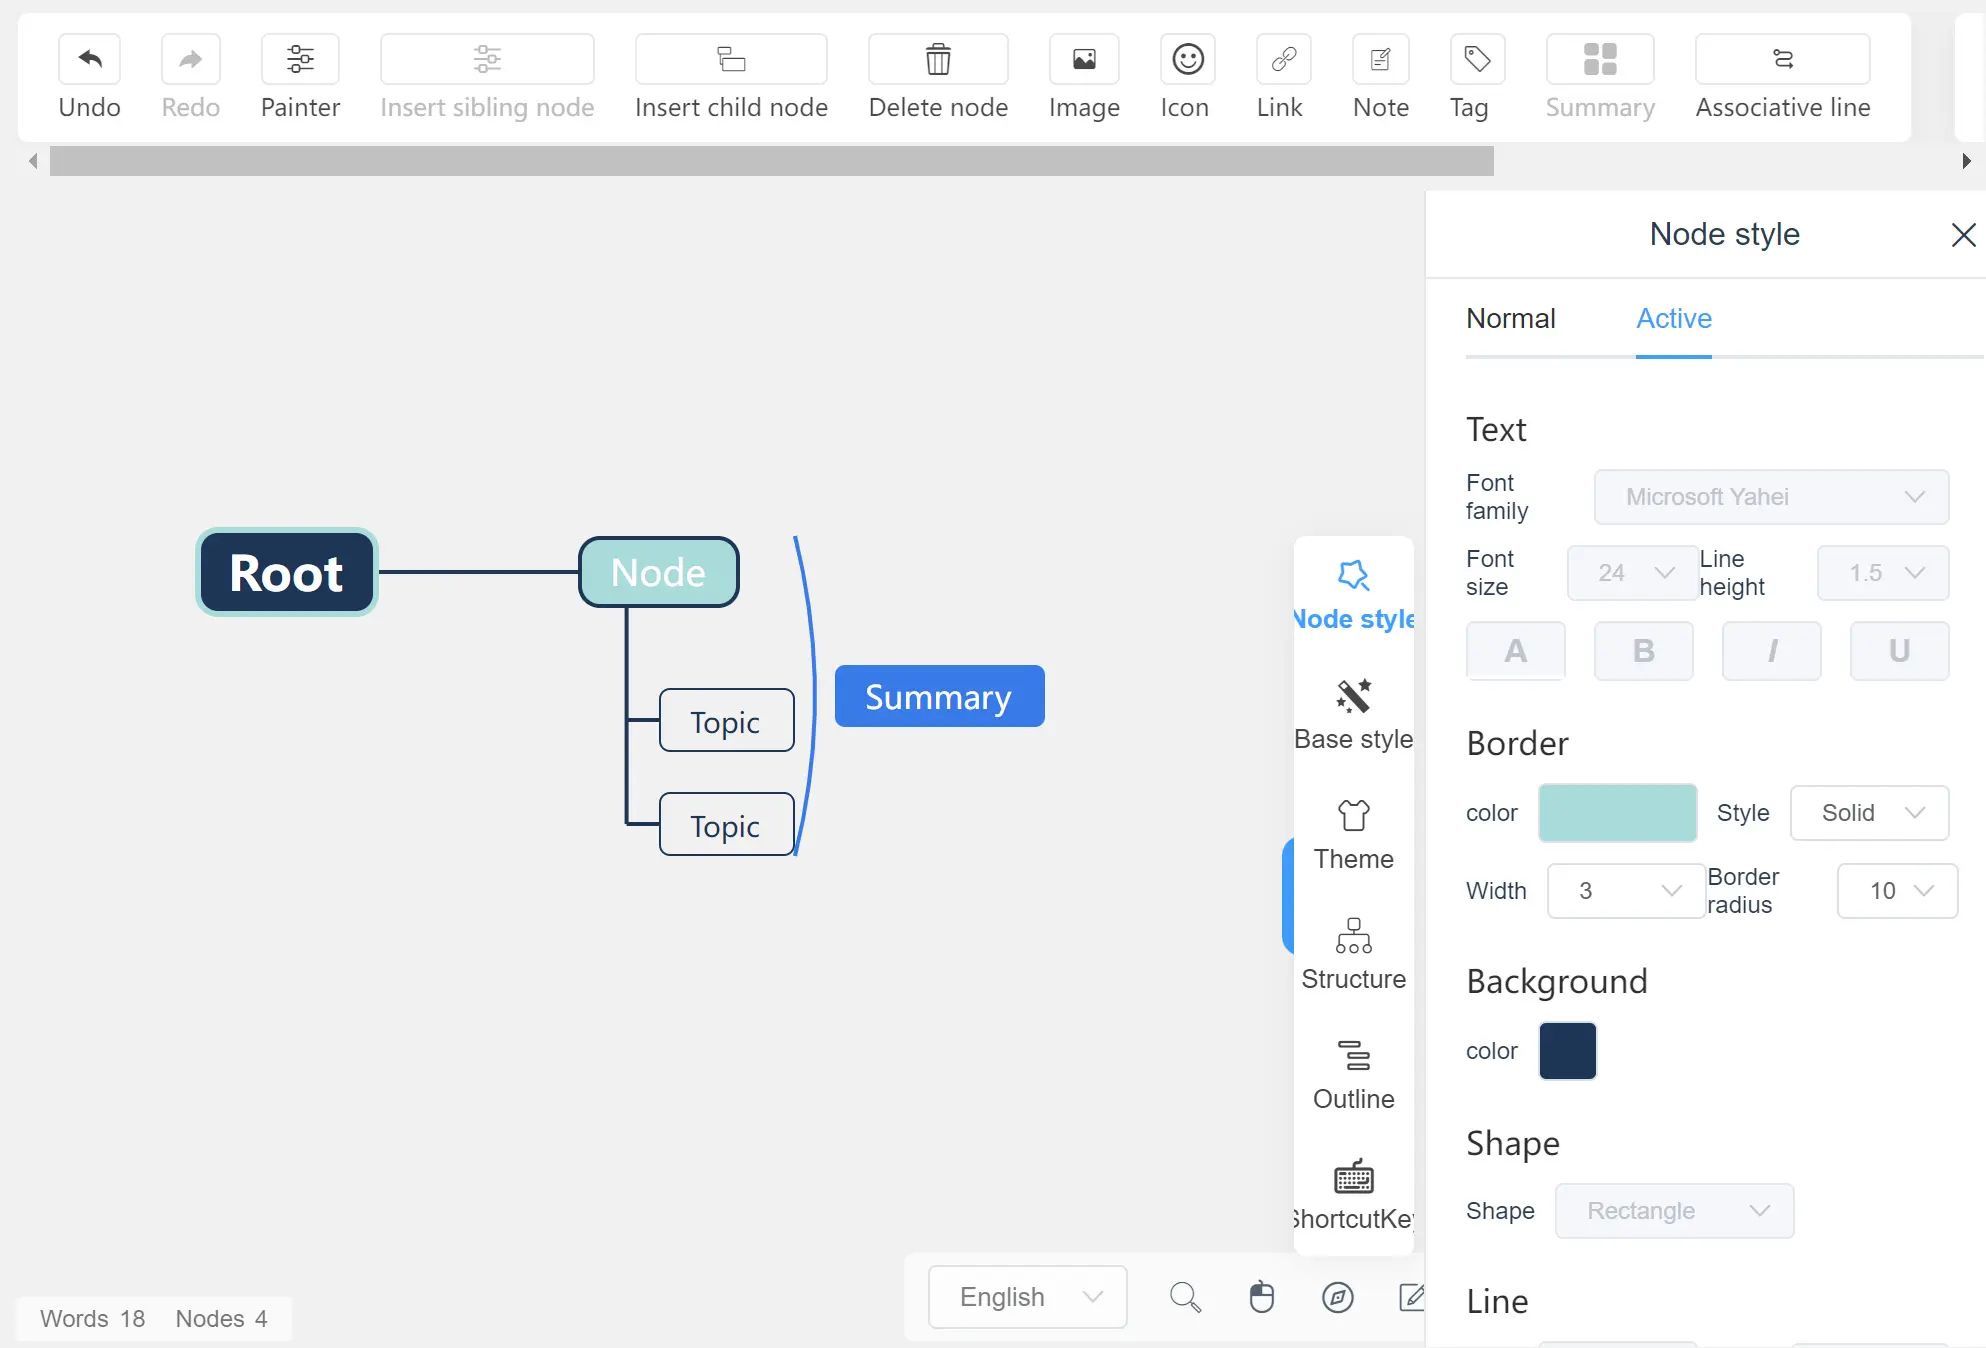This screenshot has width=1986, height=1348.
Task: Open the Image insert tool
Action: click(1084, 59)
